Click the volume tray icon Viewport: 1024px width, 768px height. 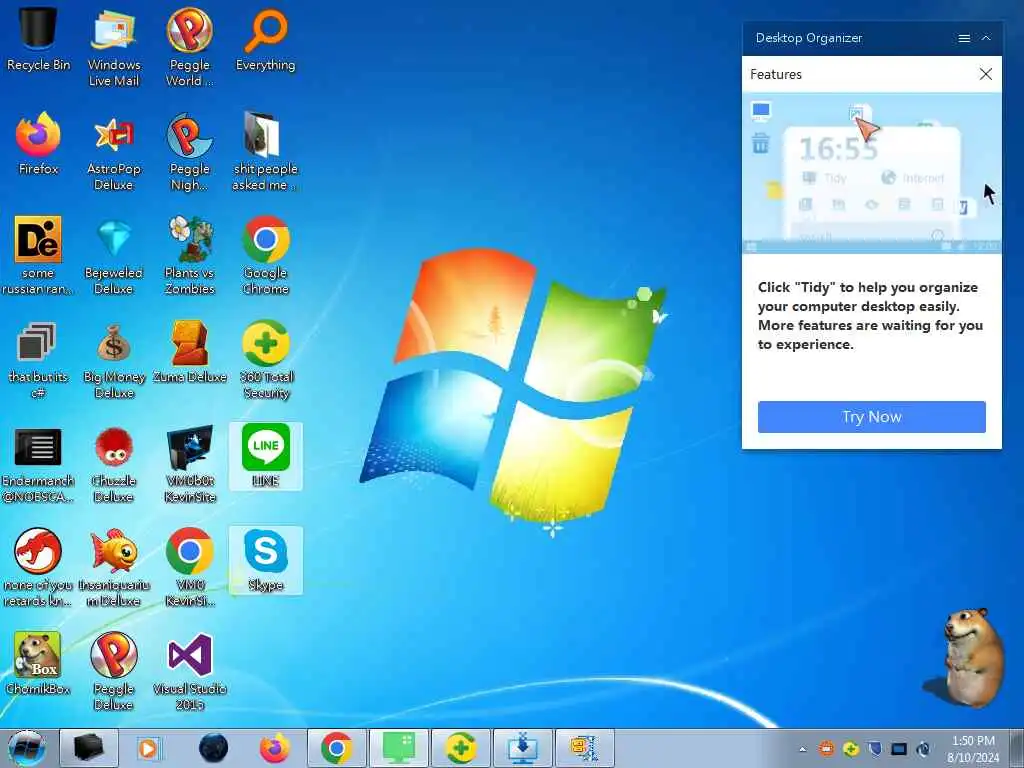[x=923, y=748]
